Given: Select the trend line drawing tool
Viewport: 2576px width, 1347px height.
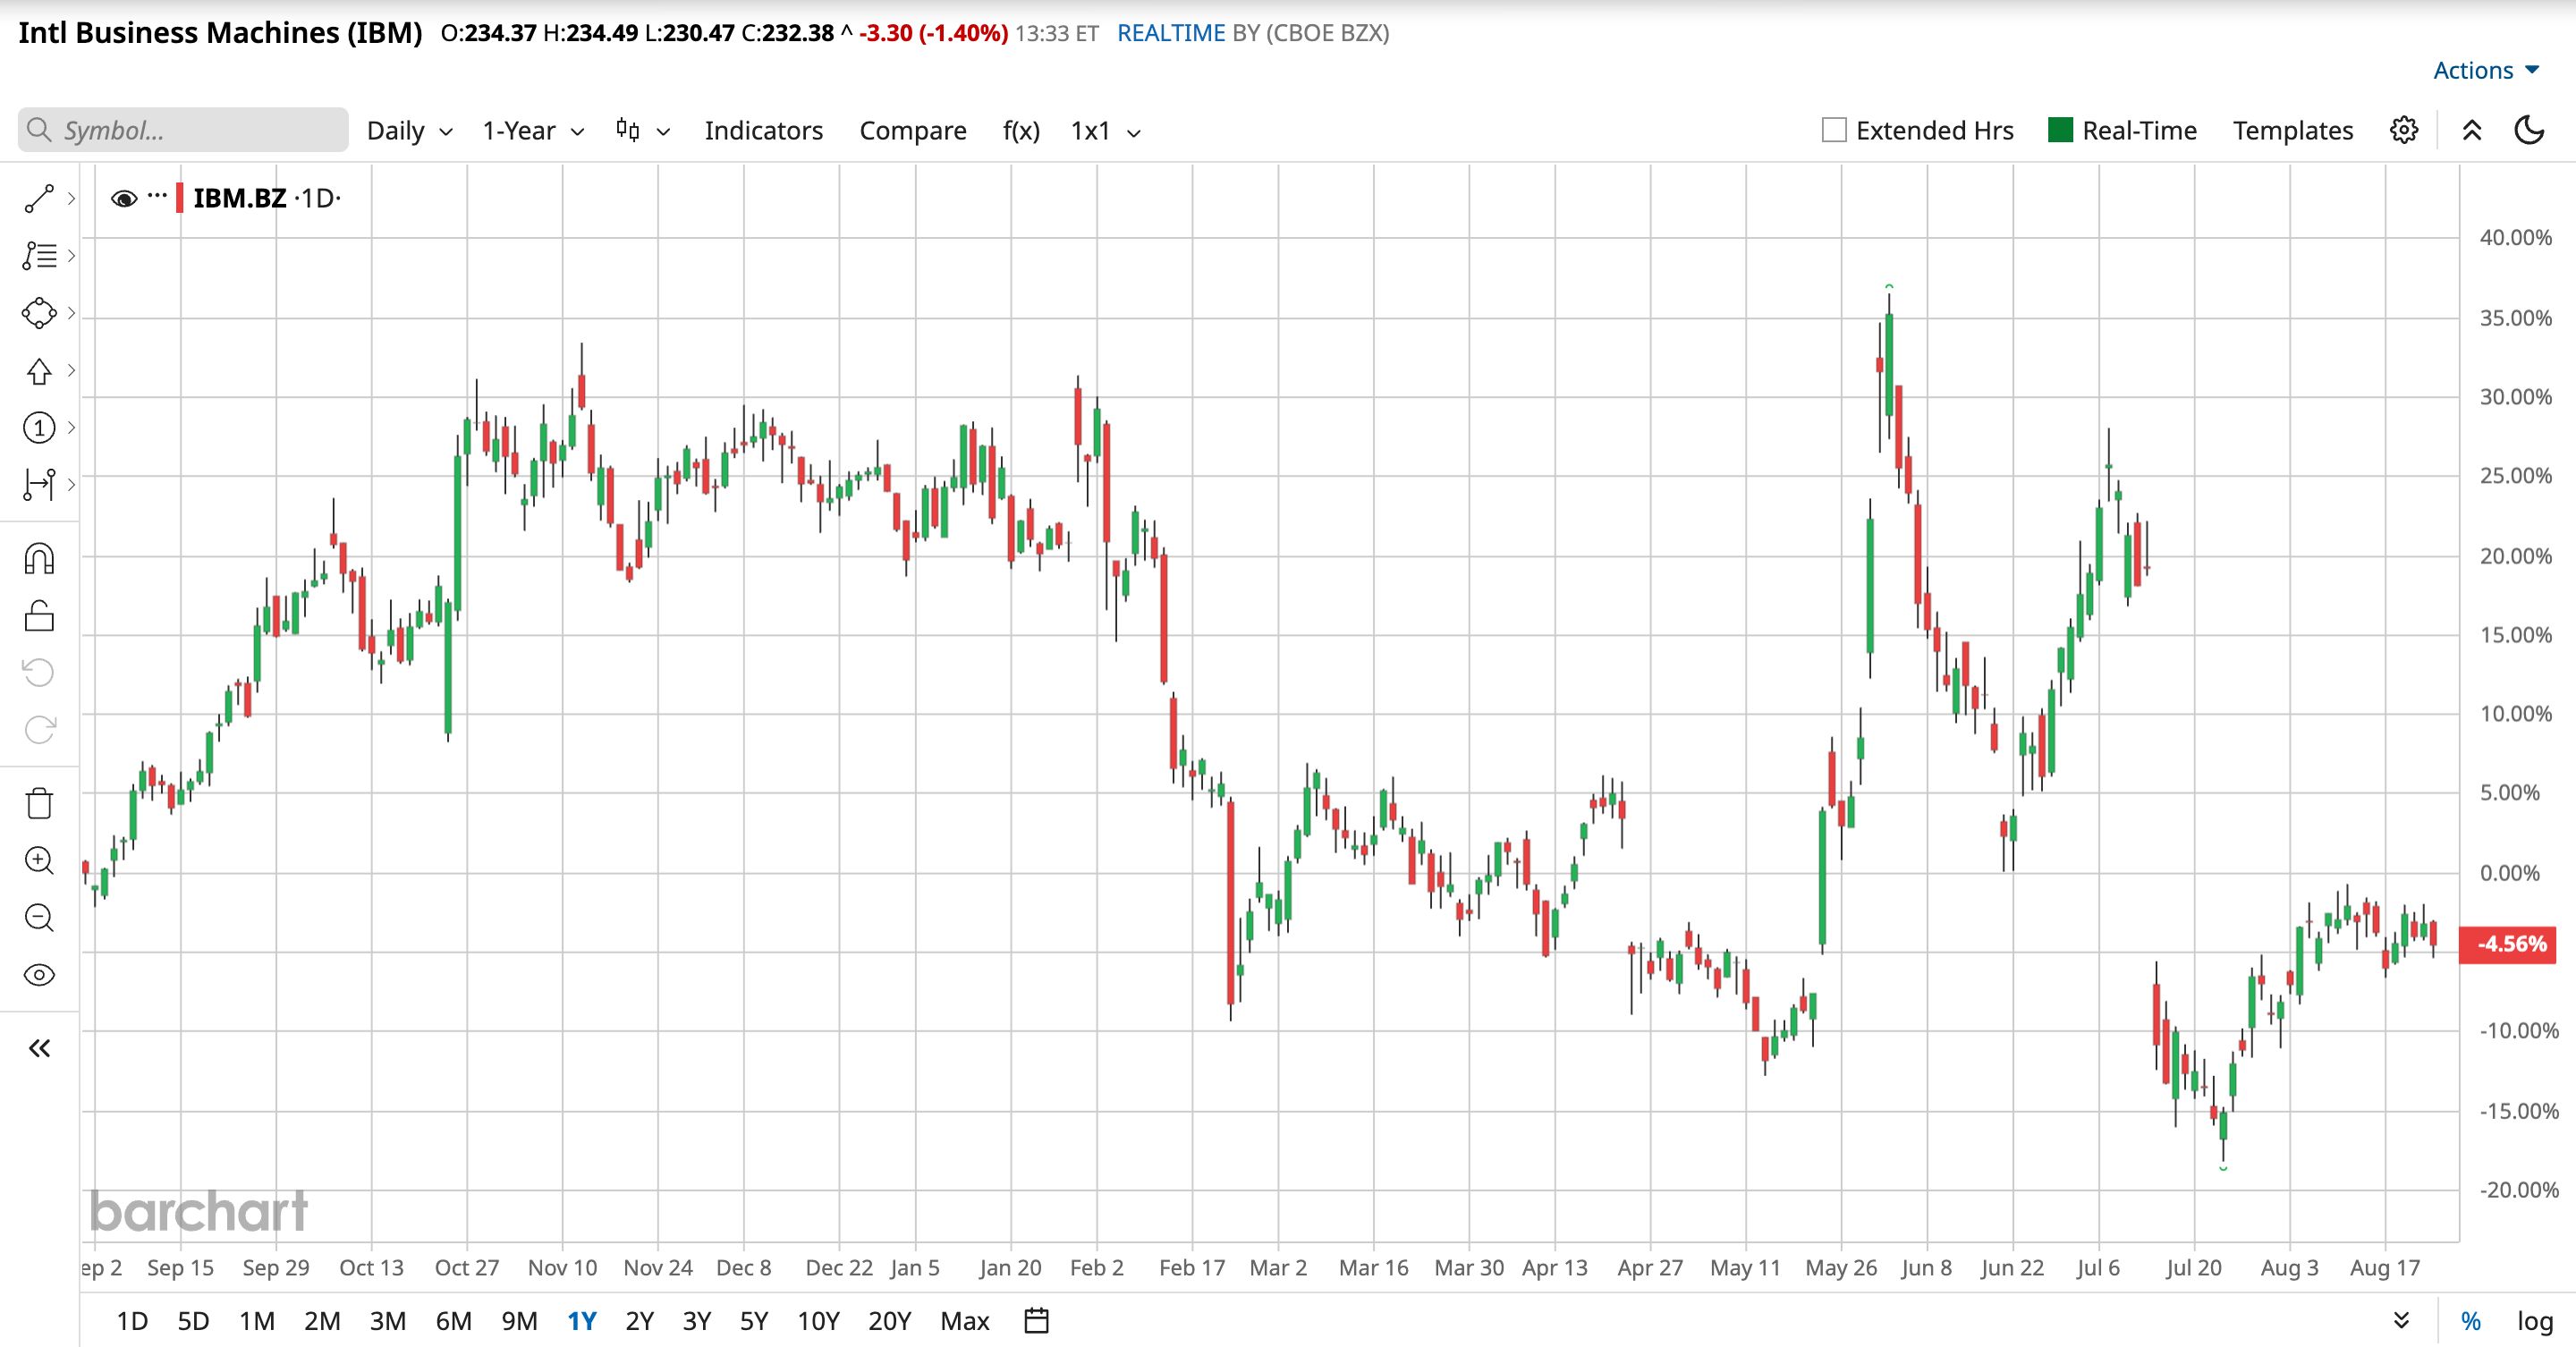Looking at the screenshot, I should (39, 199).
